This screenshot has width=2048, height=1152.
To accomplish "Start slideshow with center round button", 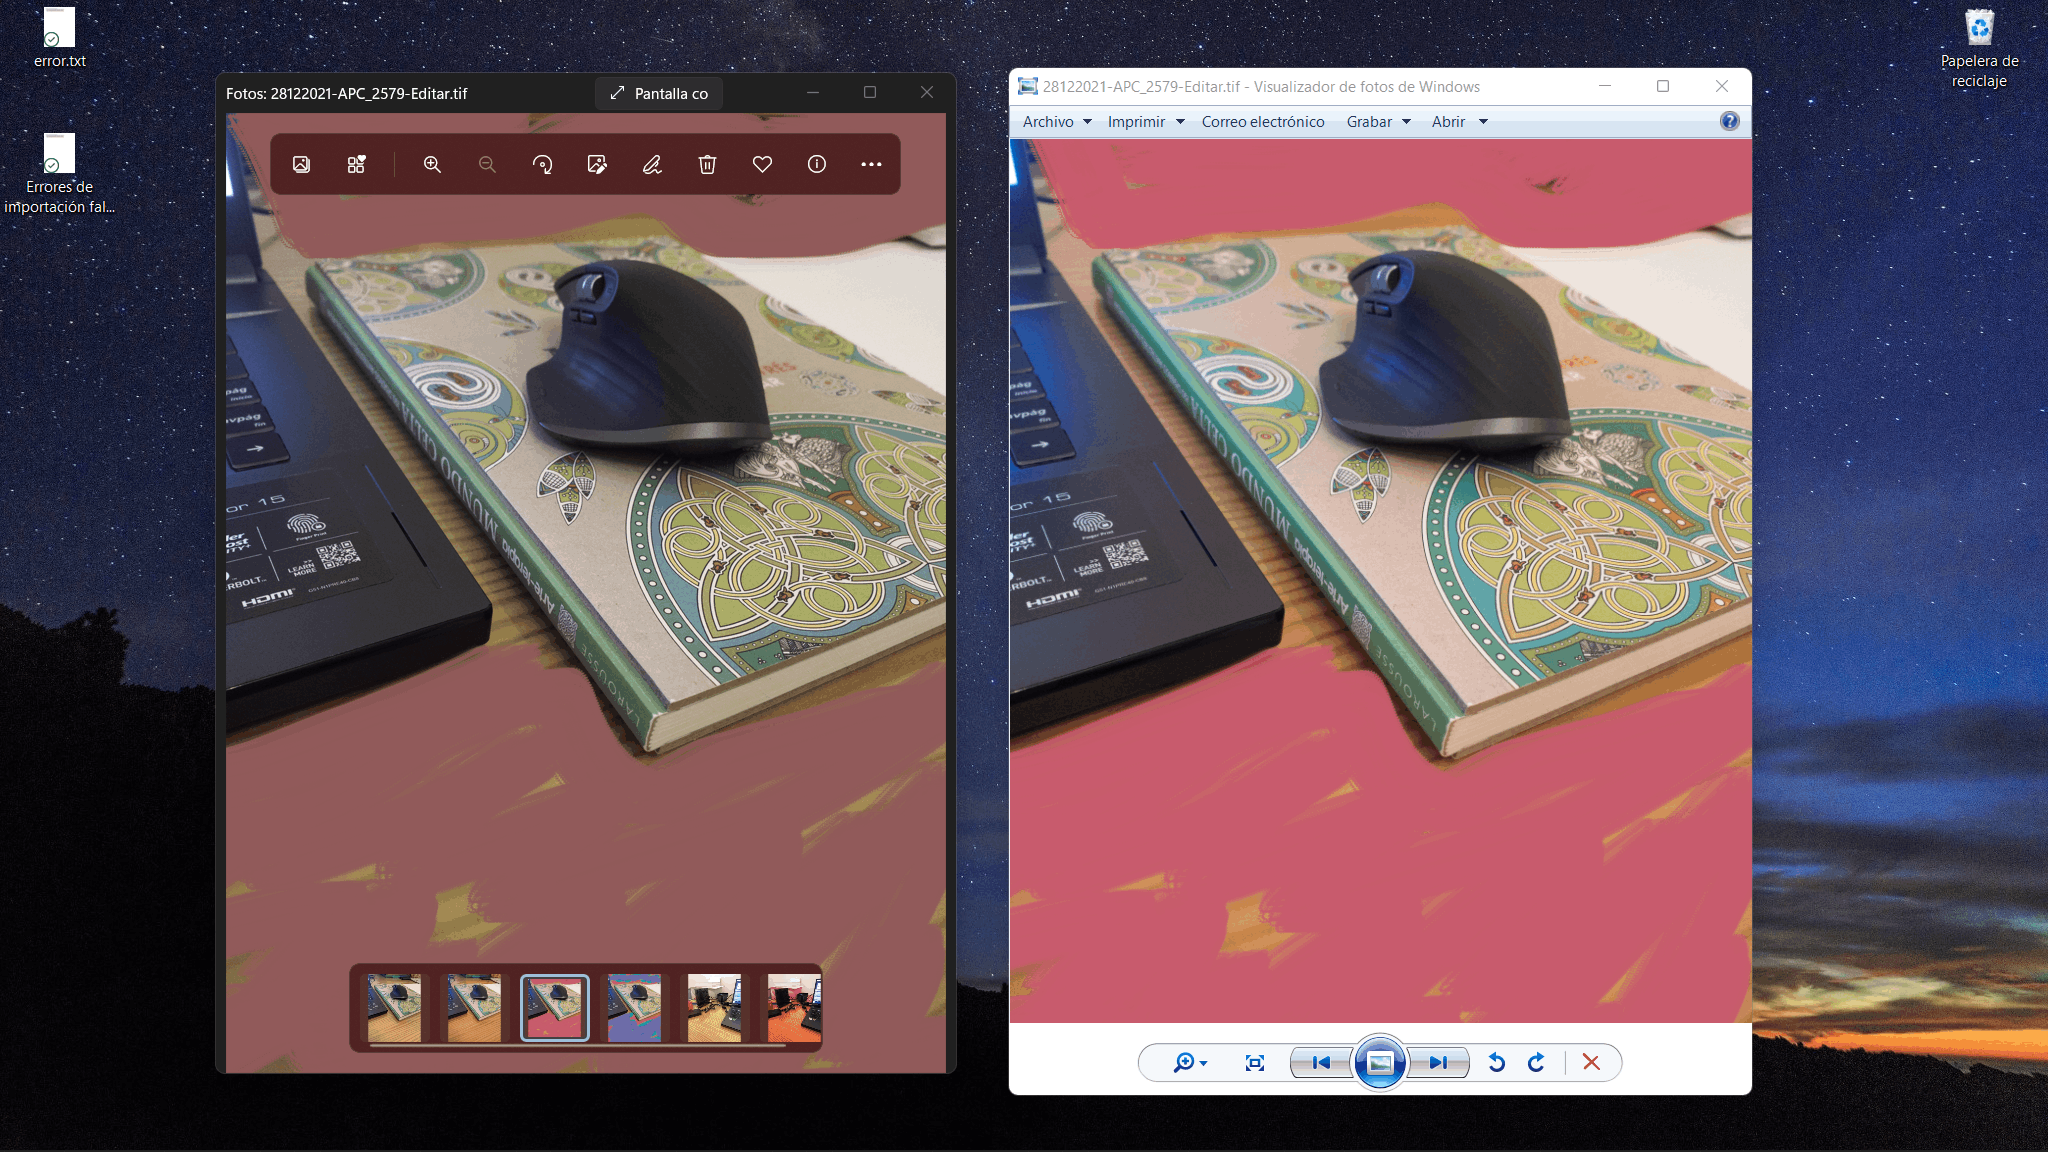I will tap(1379, 1062).
